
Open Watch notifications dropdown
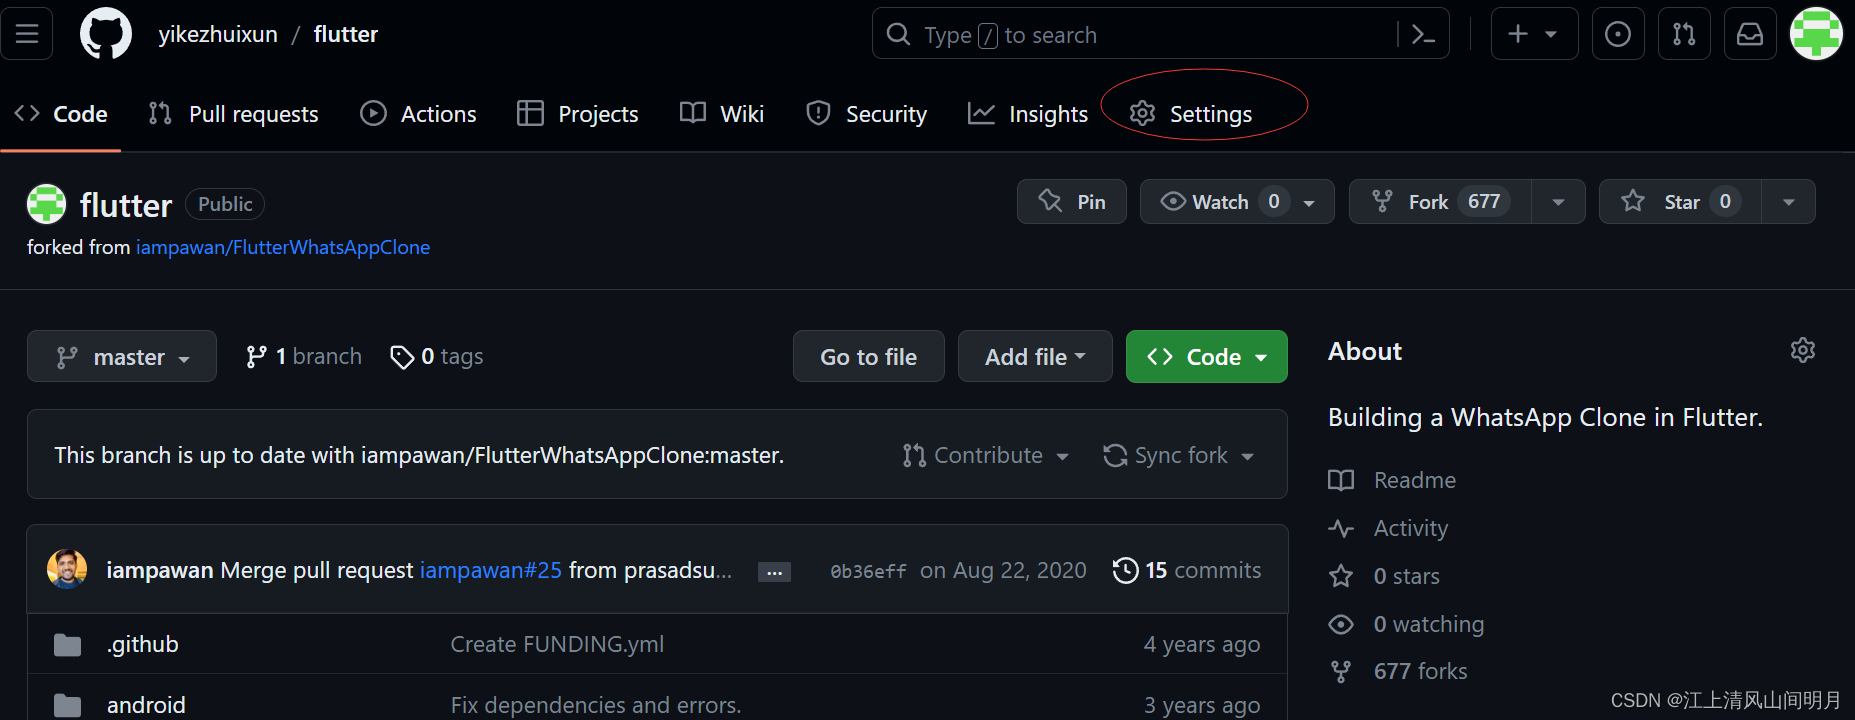click(1237, 201)
